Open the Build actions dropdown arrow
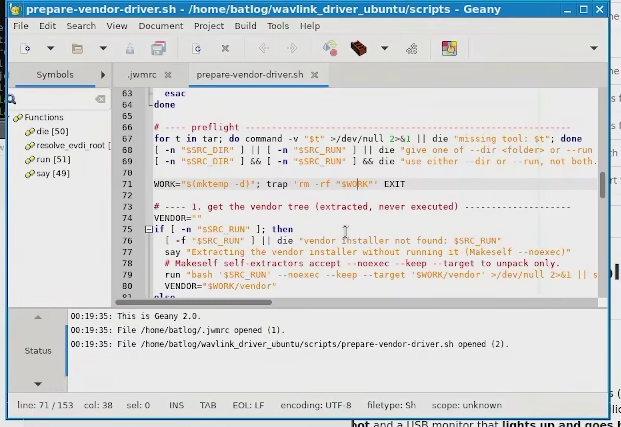621x427 pixels. [384, 48]
